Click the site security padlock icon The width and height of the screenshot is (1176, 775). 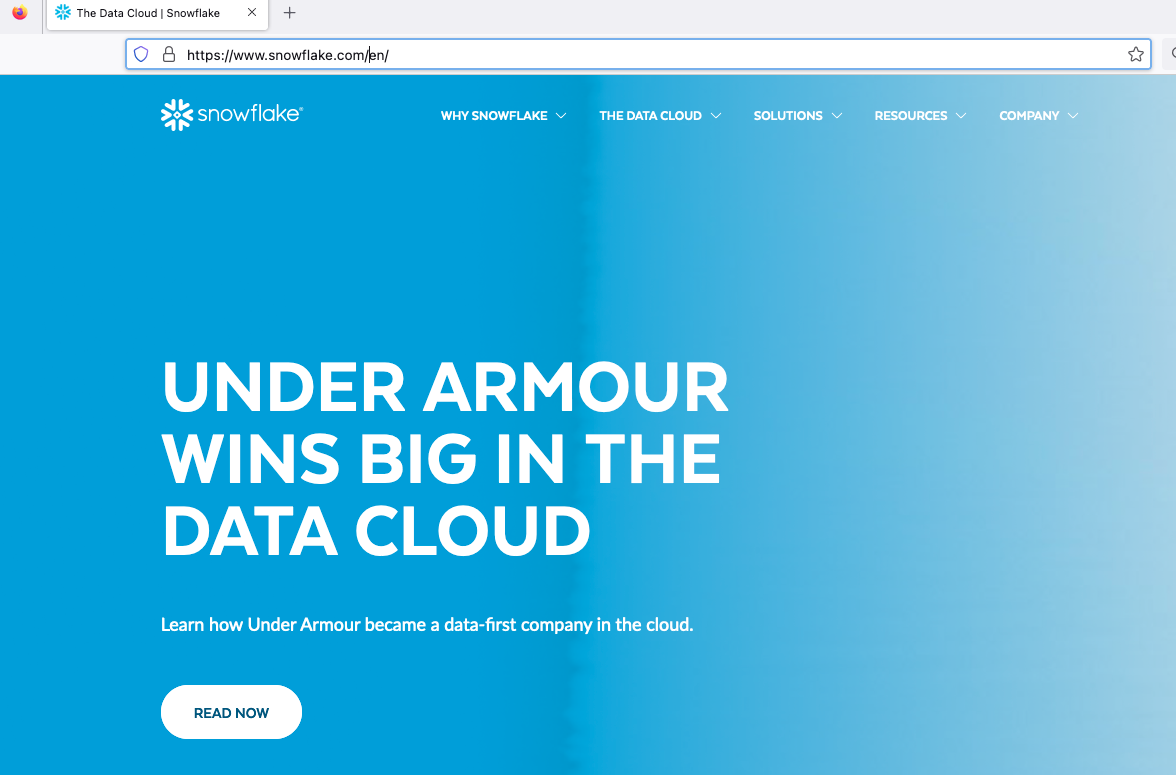tap(170, 54)
